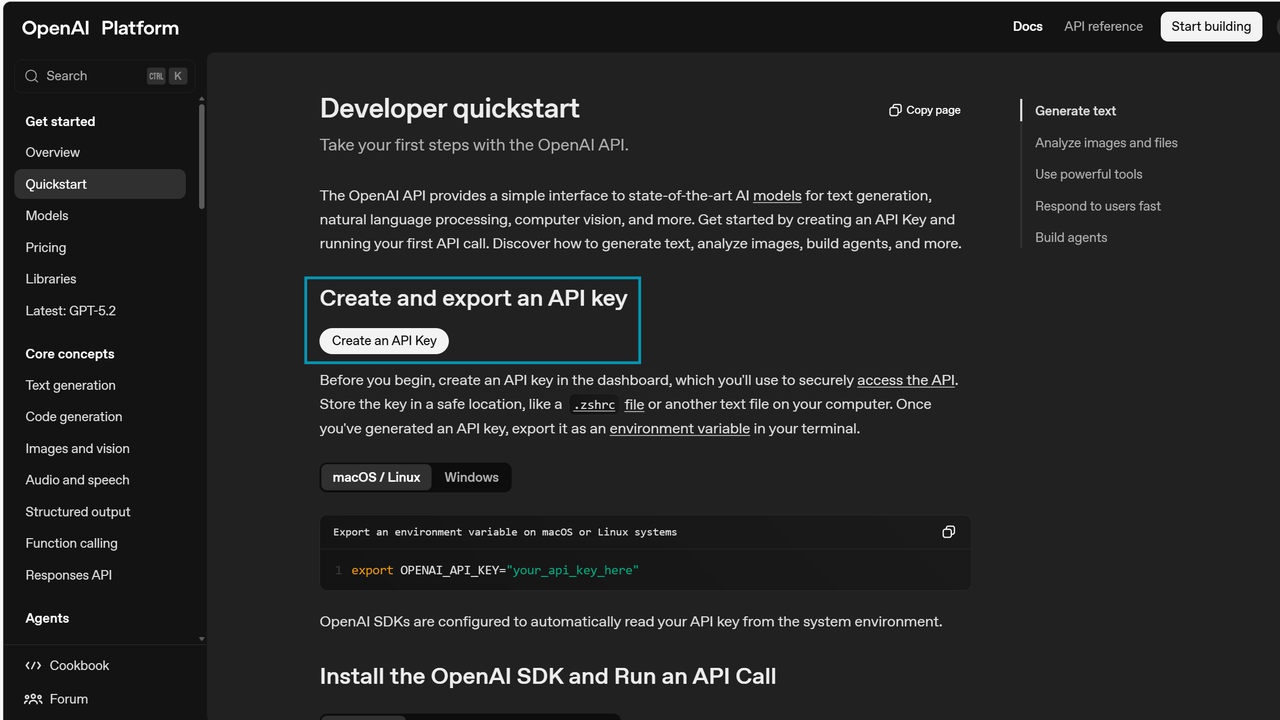Screen dimensions: 1280x720
Task: Click the Cookbook code icon
Action: click(x=33, y=666)
